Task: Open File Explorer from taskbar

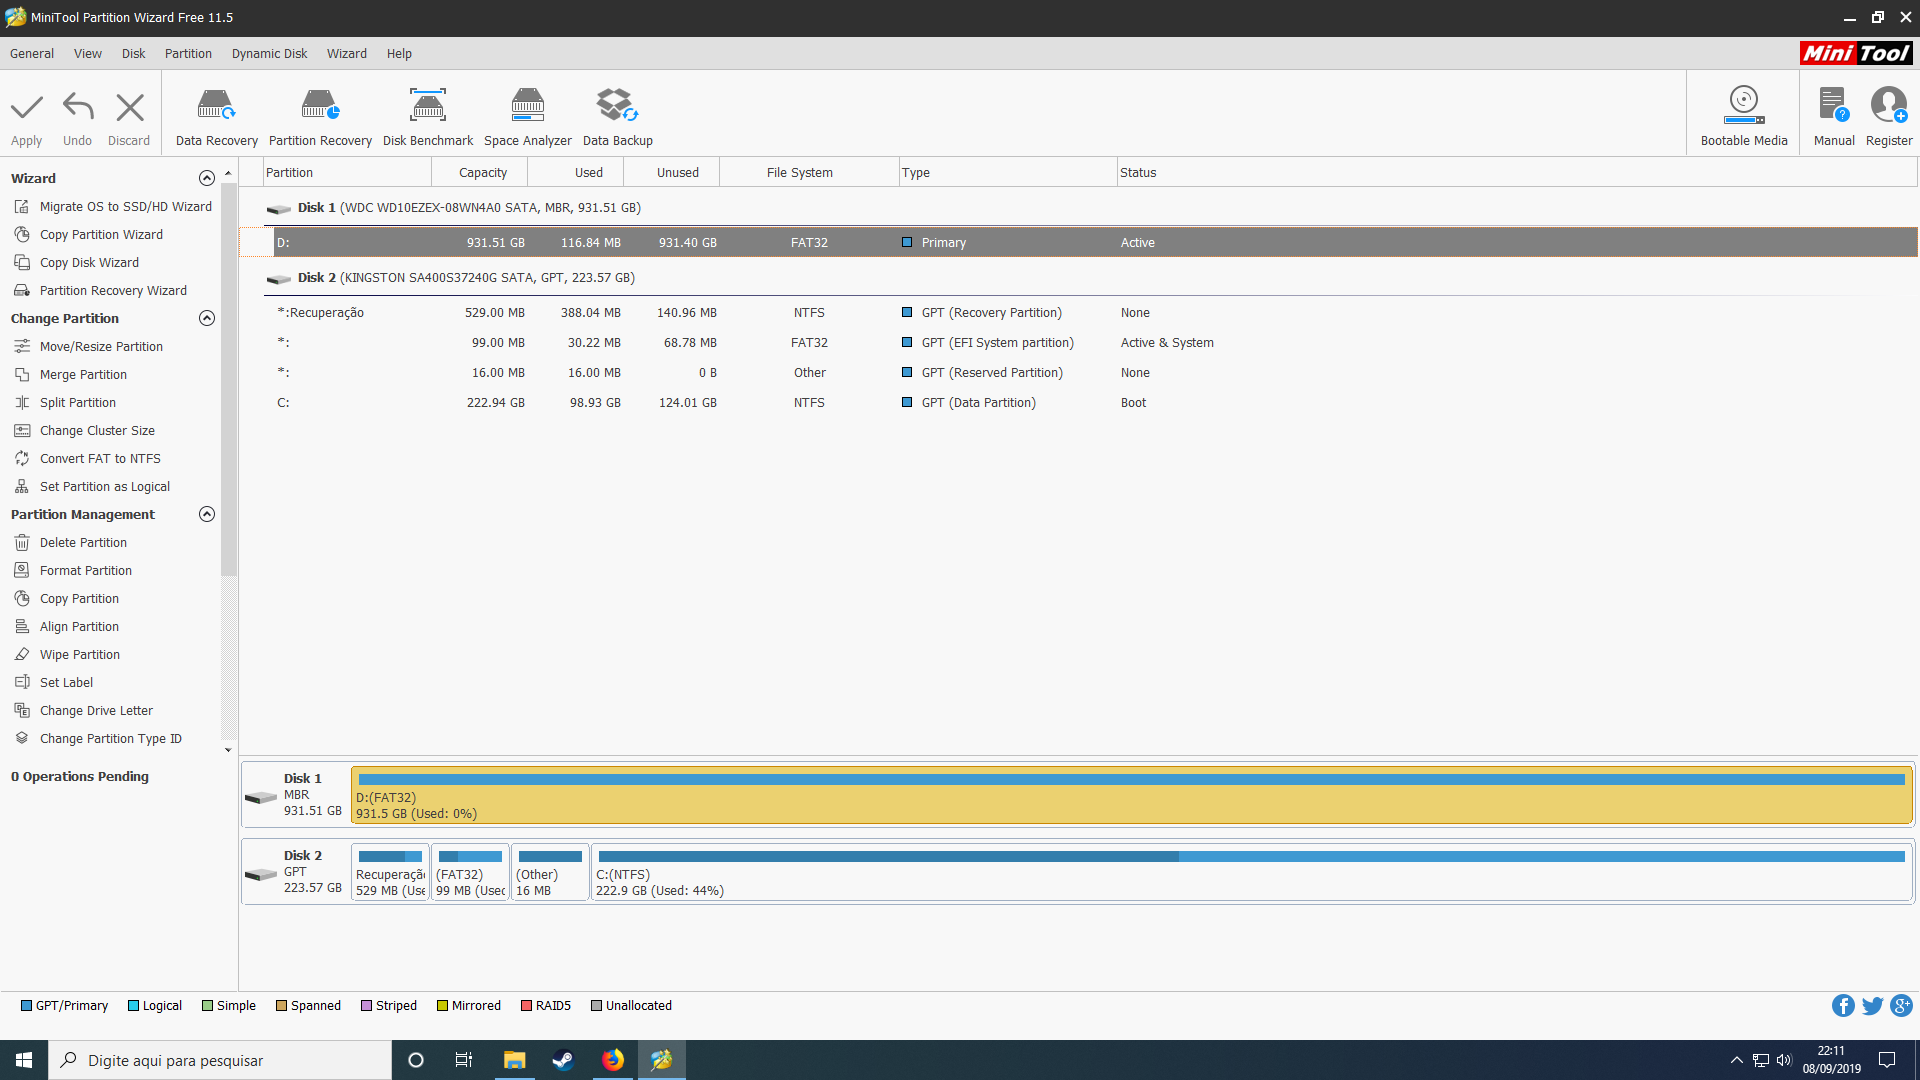Action: click(514, 1060)
